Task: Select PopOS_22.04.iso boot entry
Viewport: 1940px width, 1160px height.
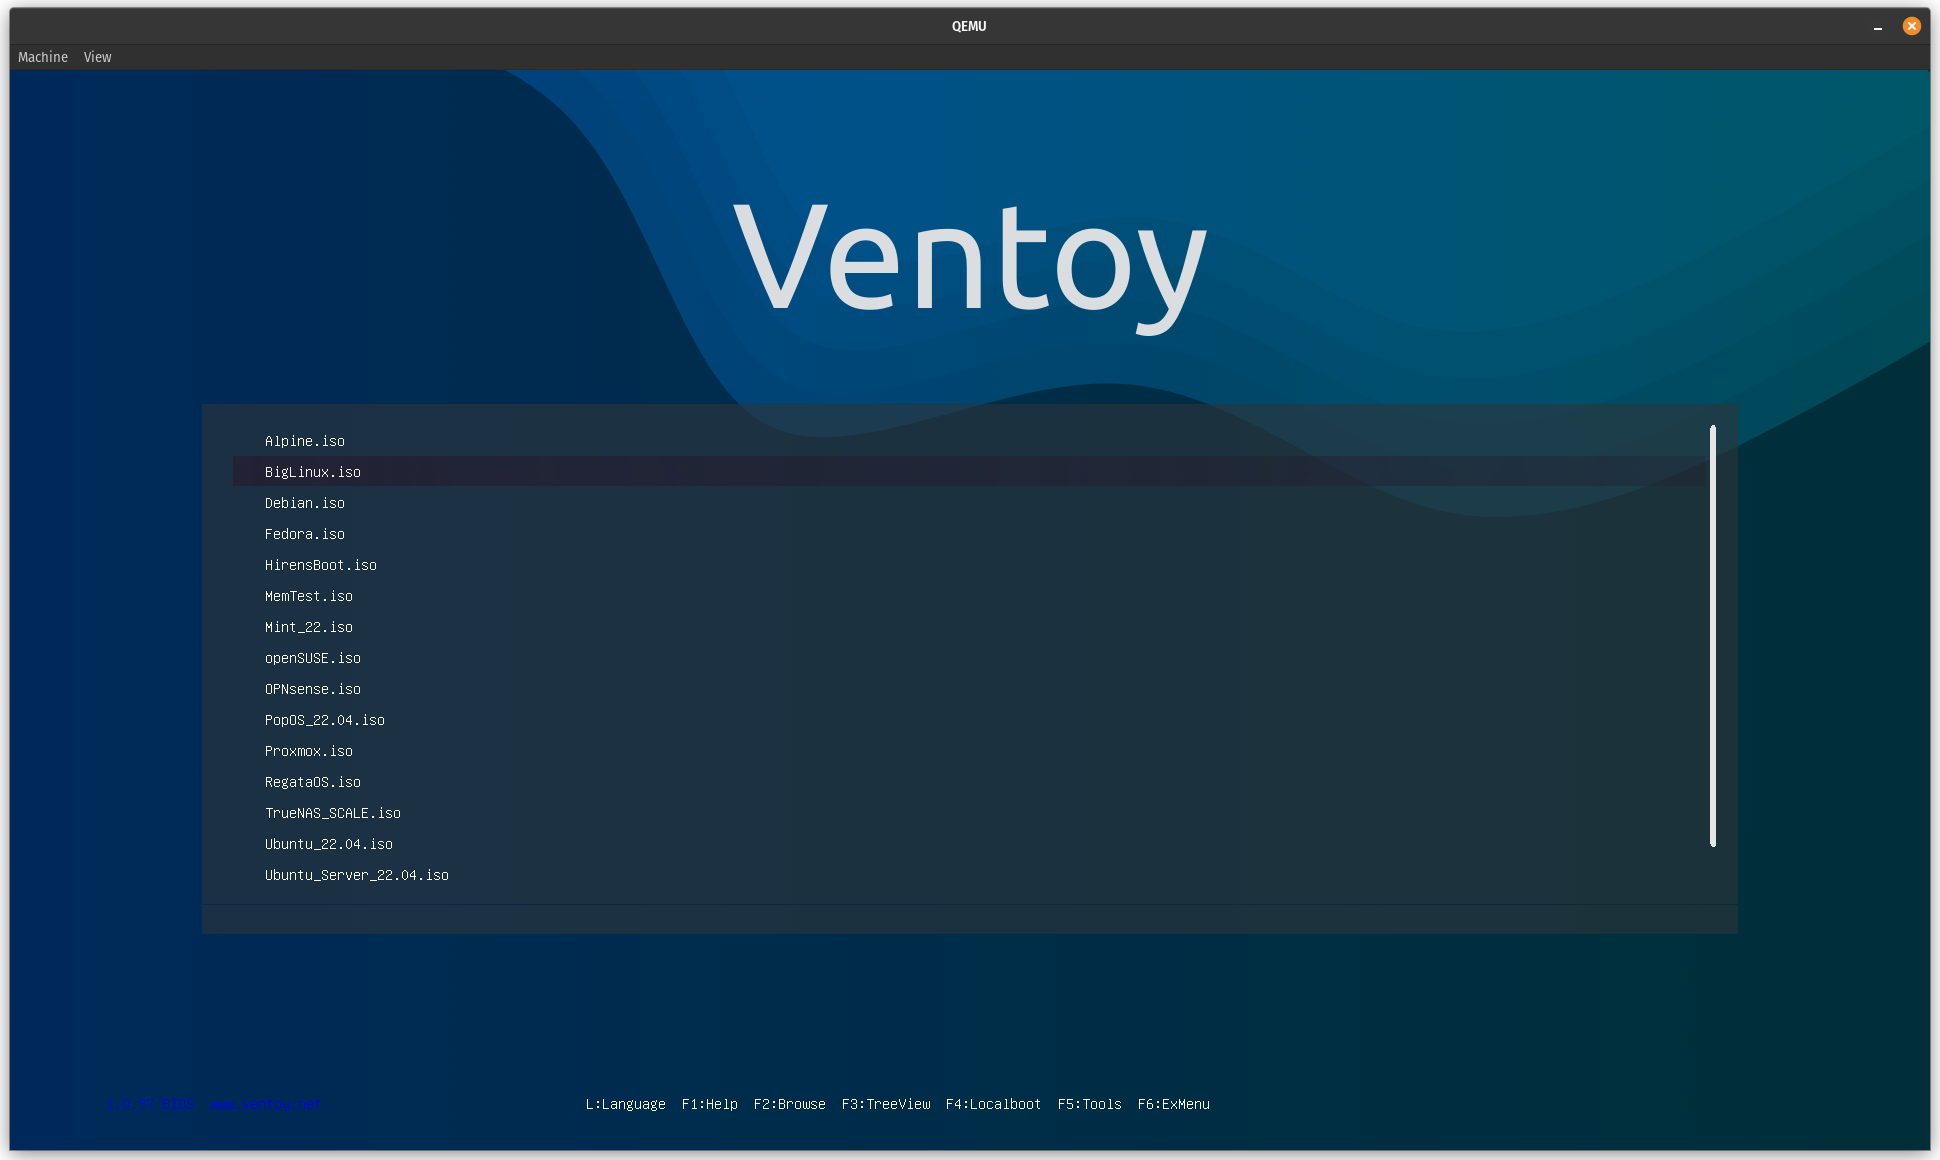Action: coord(970,720)
